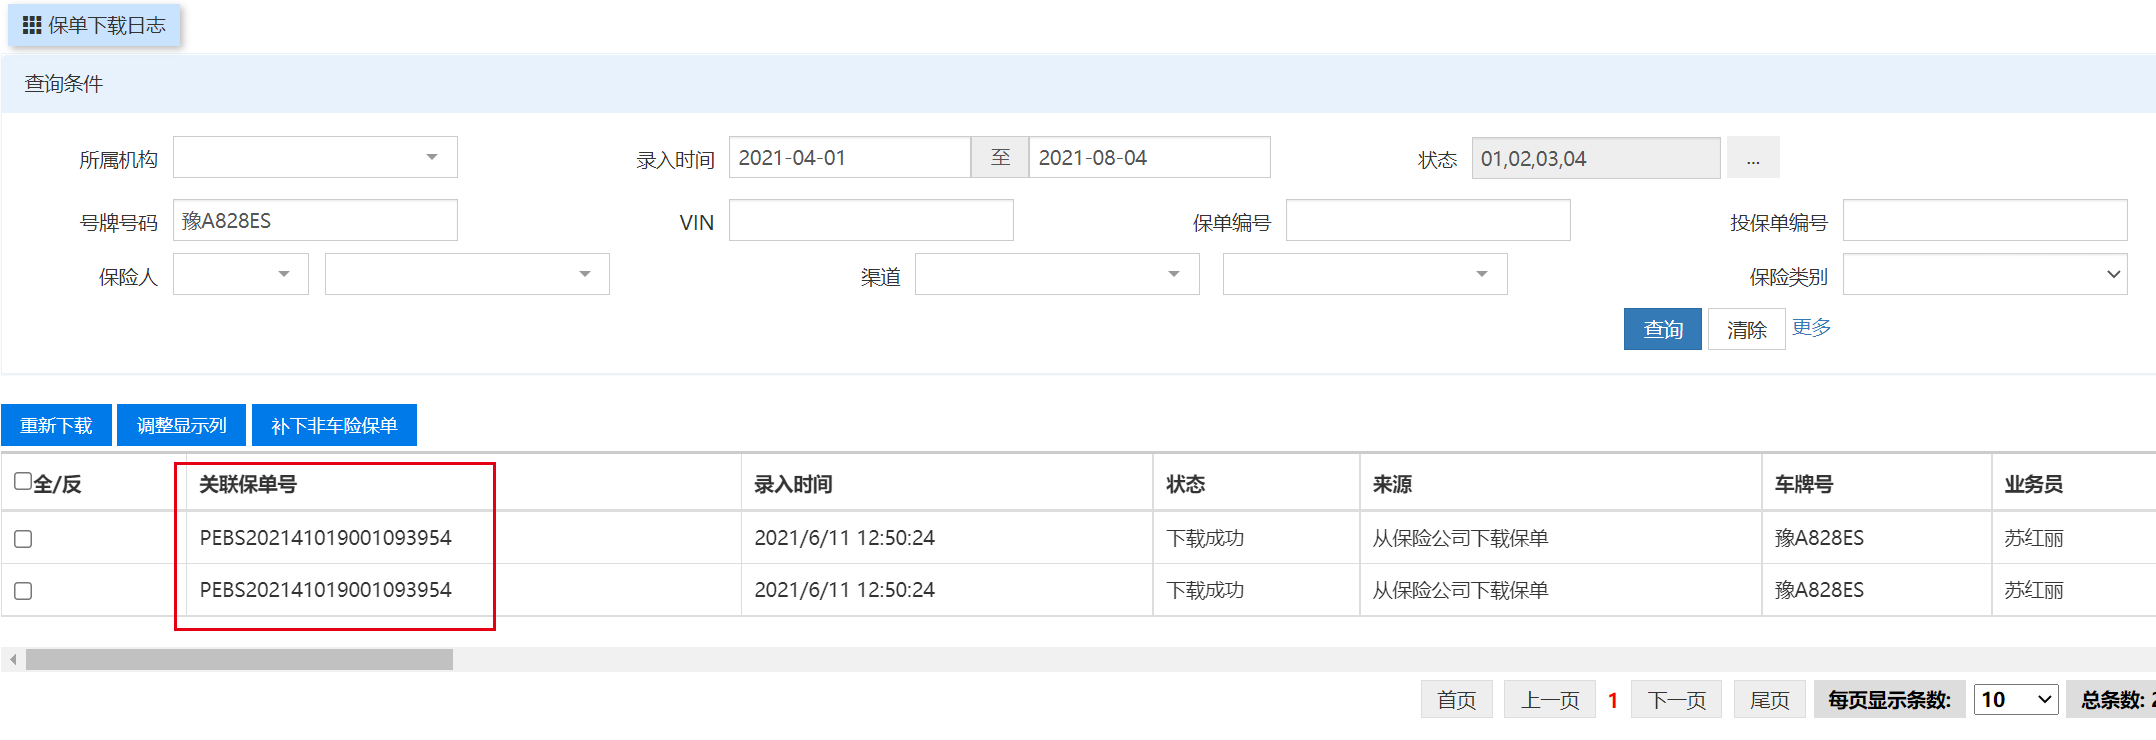Click the ellipsis button next to 状态
Viewport: 2156px width, 740px height.
click(1753, 159)
